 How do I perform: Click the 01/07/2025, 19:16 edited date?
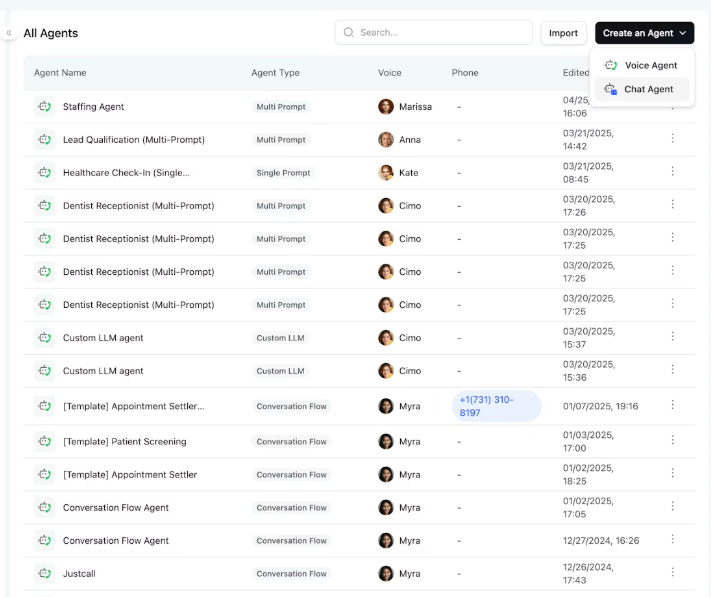click(x=600, y=406)
